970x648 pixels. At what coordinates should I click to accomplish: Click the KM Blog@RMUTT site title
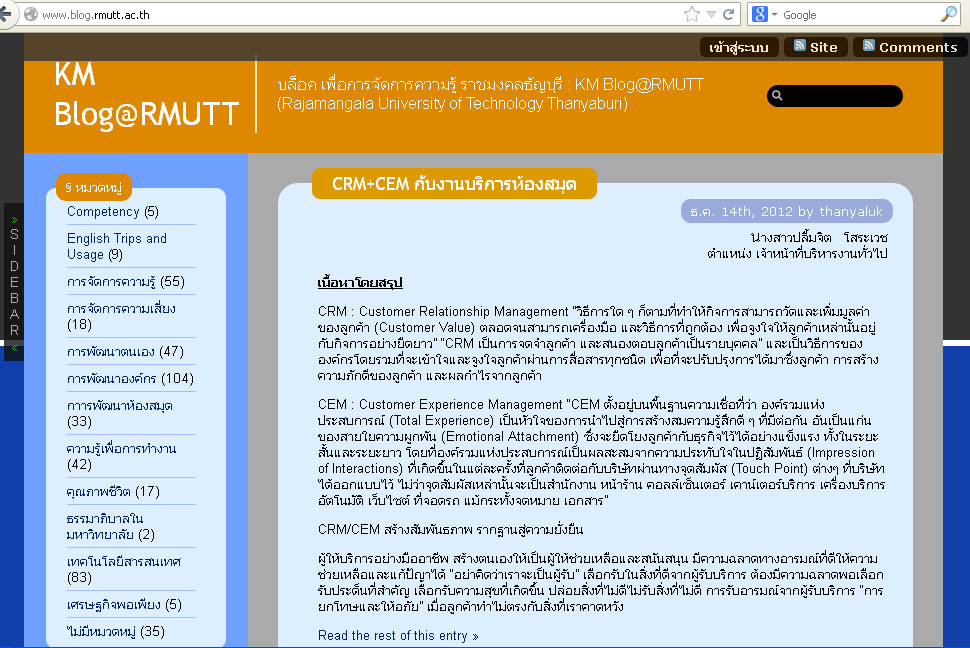[x=146, y=95]
